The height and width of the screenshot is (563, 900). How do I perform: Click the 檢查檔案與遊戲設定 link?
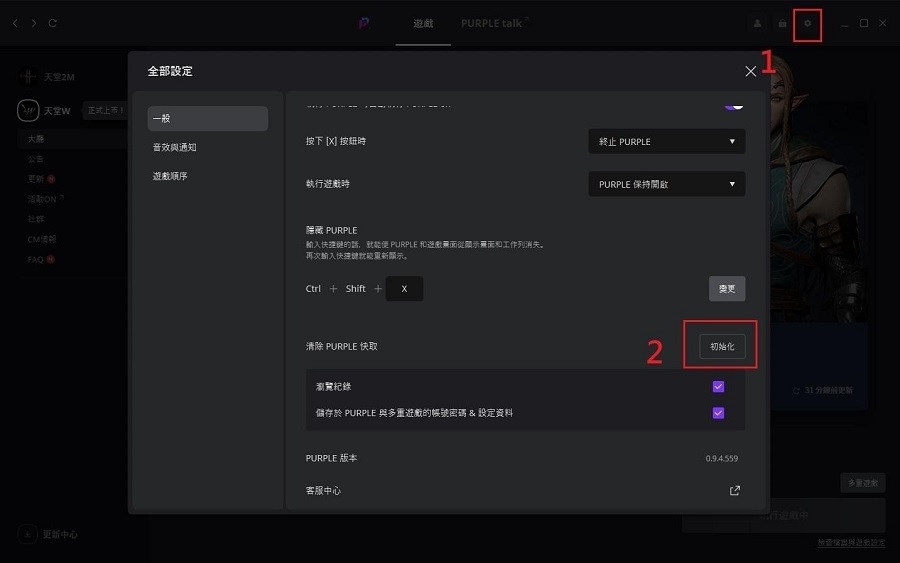pos(851,542)
